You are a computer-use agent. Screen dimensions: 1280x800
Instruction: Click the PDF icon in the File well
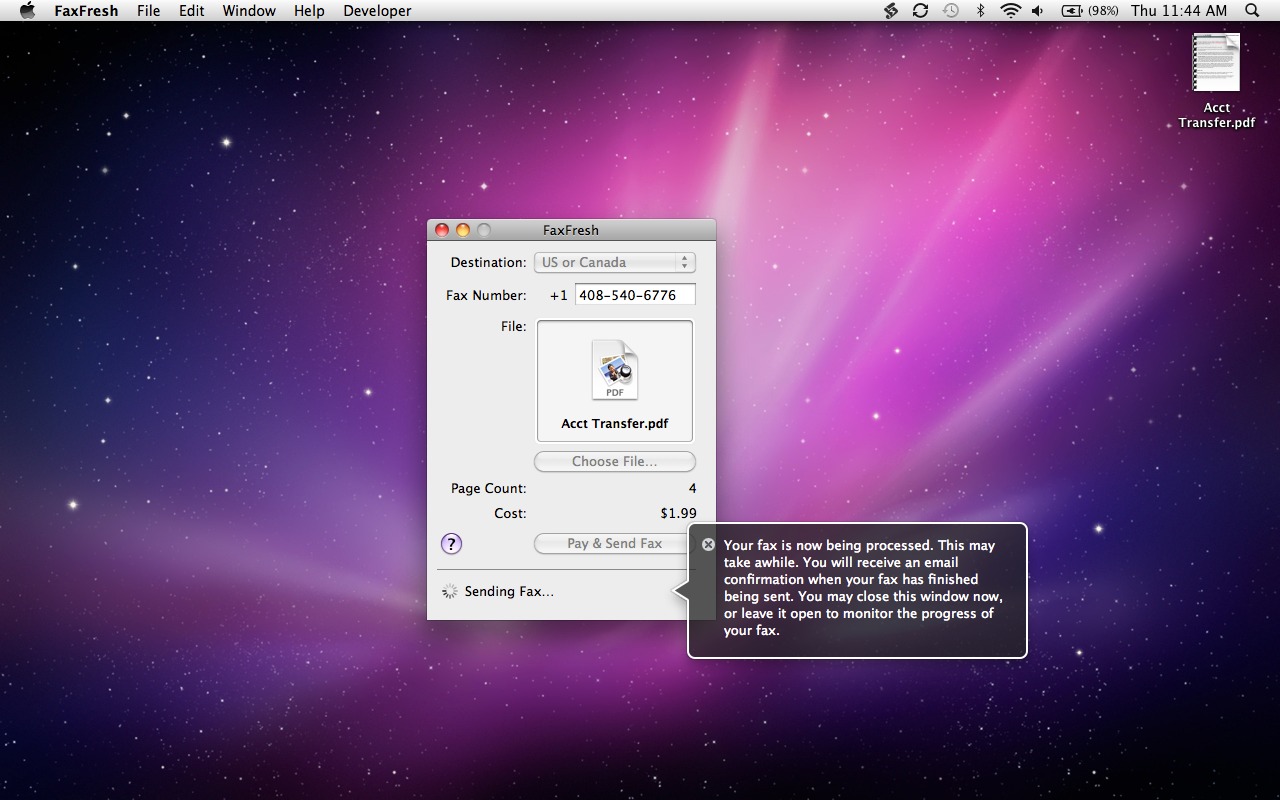[x=614, y=369]
